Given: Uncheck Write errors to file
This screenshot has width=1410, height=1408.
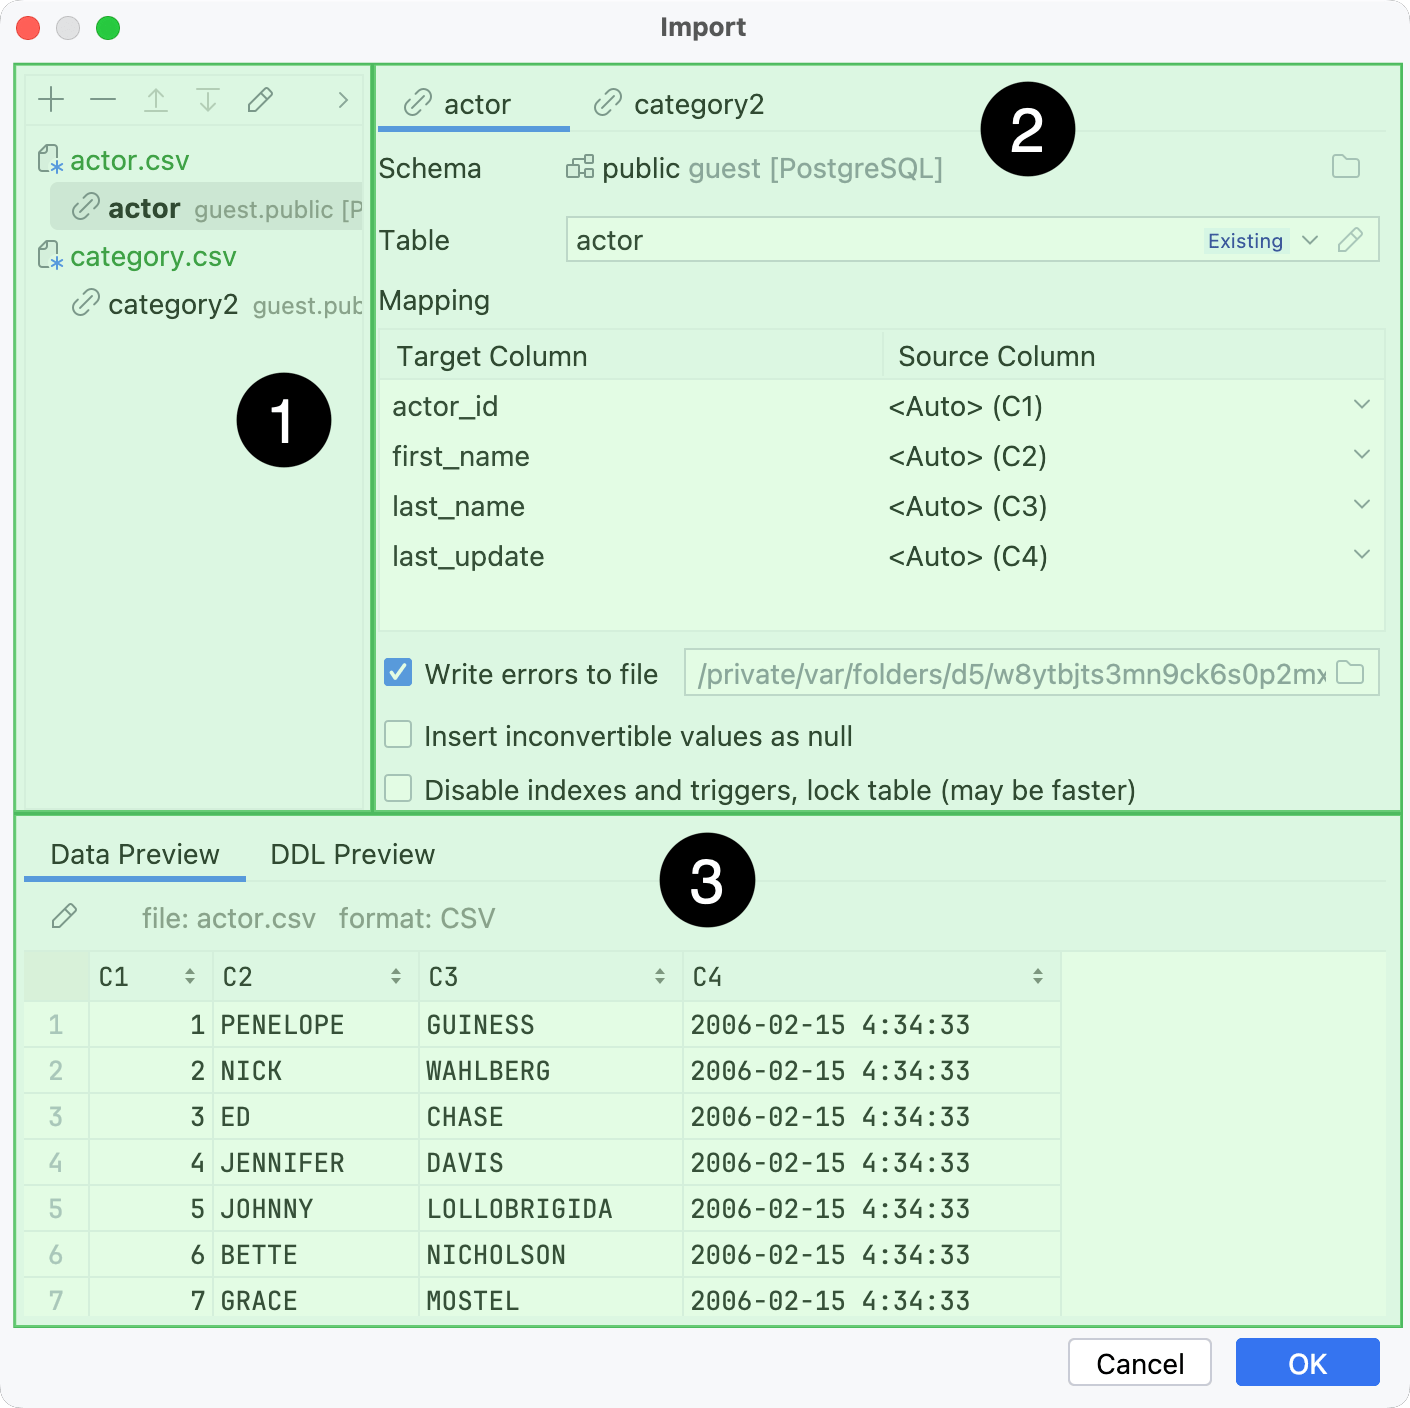Looking at the screenshot, I should tap(397, 673).
